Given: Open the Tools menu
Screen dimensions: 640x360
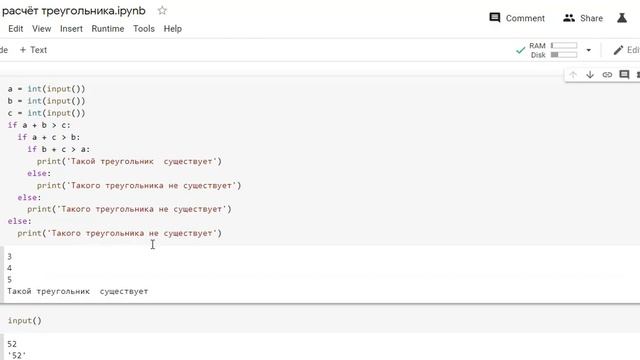Looking at the screenshot, I should pyautogui.click(x=144, y=29).
